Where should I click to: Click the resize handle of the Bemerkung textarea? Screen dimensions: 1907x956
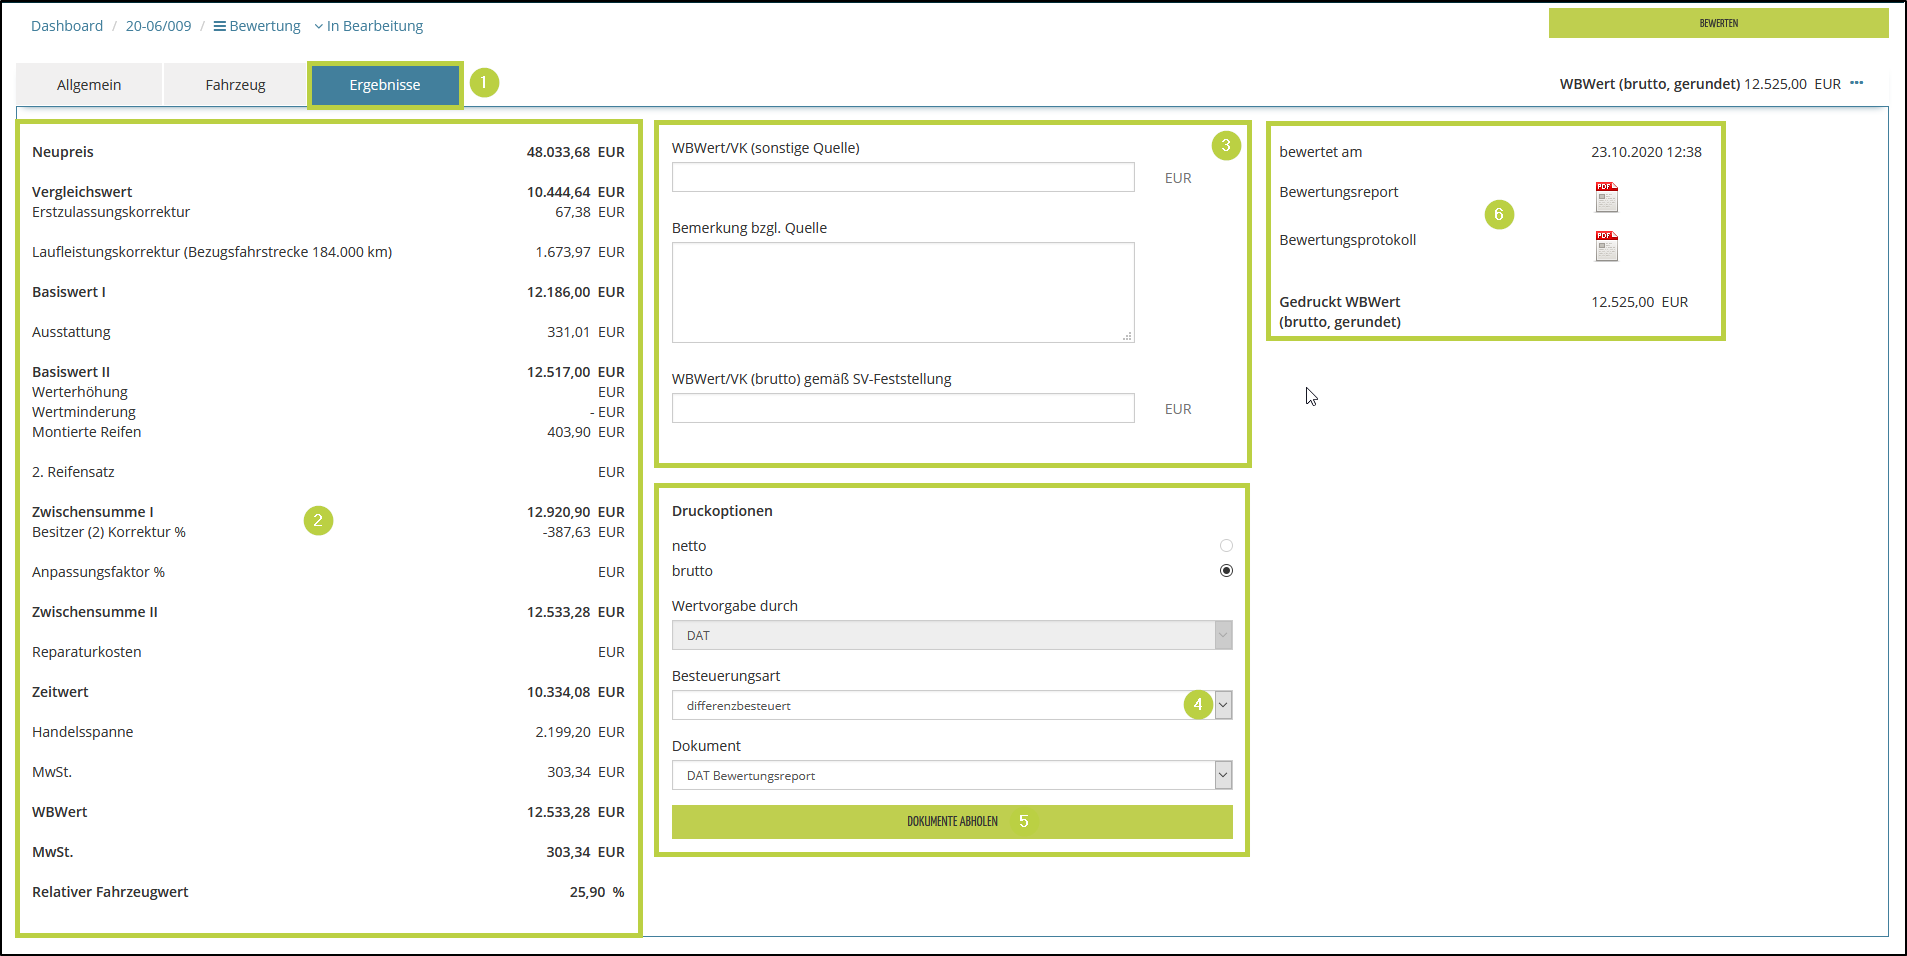(x=1127, y=336)
